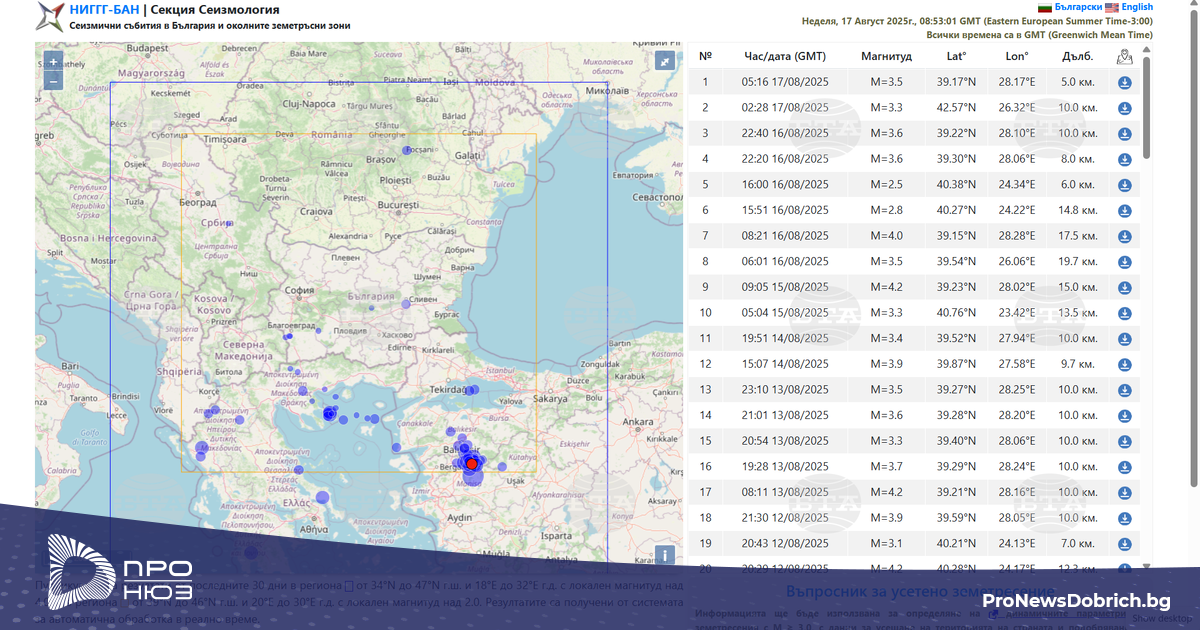The height and width of the screenshot is (630, 1200).
Task: Expand the map to fullscreen
Action: [x=665, y=61]
